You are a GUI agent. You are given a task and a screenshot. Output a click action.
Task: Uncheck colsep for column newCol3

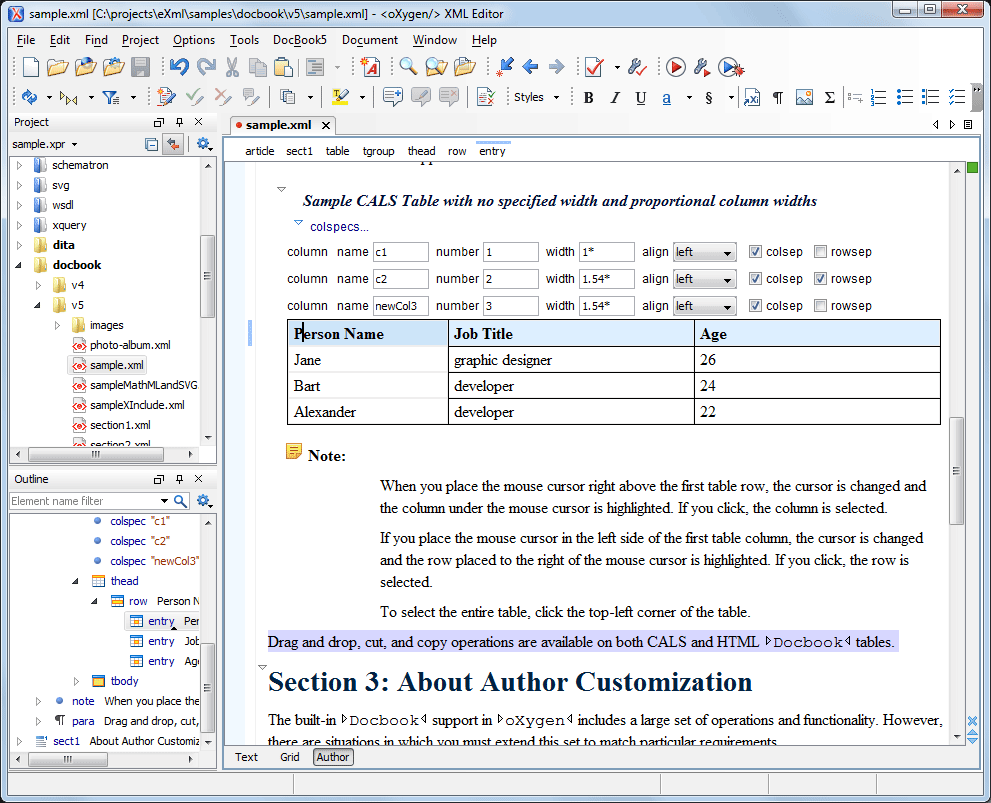click(x=755, y=306)
